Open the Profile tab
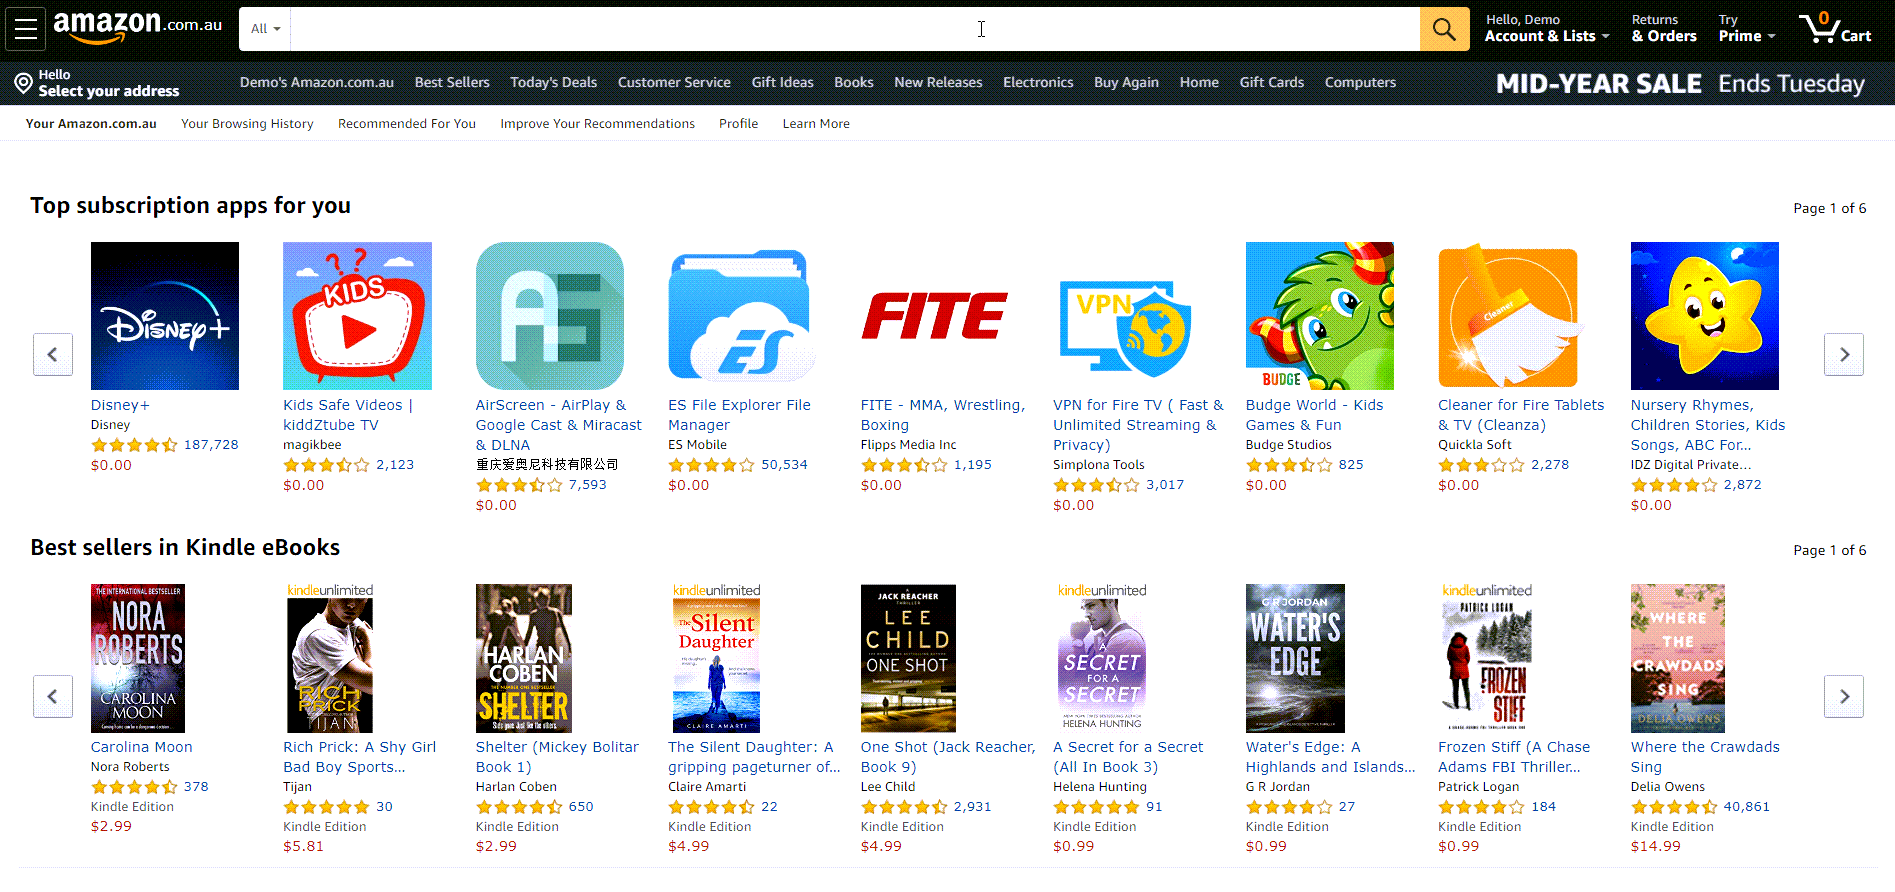Image resolution: width=1895 pixels, height=892 pixels. pos(738,124)
